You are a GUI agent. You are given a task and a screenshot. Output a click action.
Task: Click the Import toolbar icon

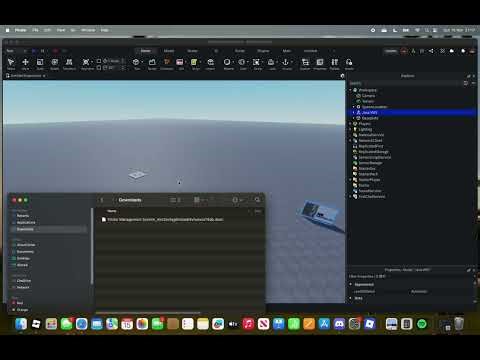click(210, 62)
